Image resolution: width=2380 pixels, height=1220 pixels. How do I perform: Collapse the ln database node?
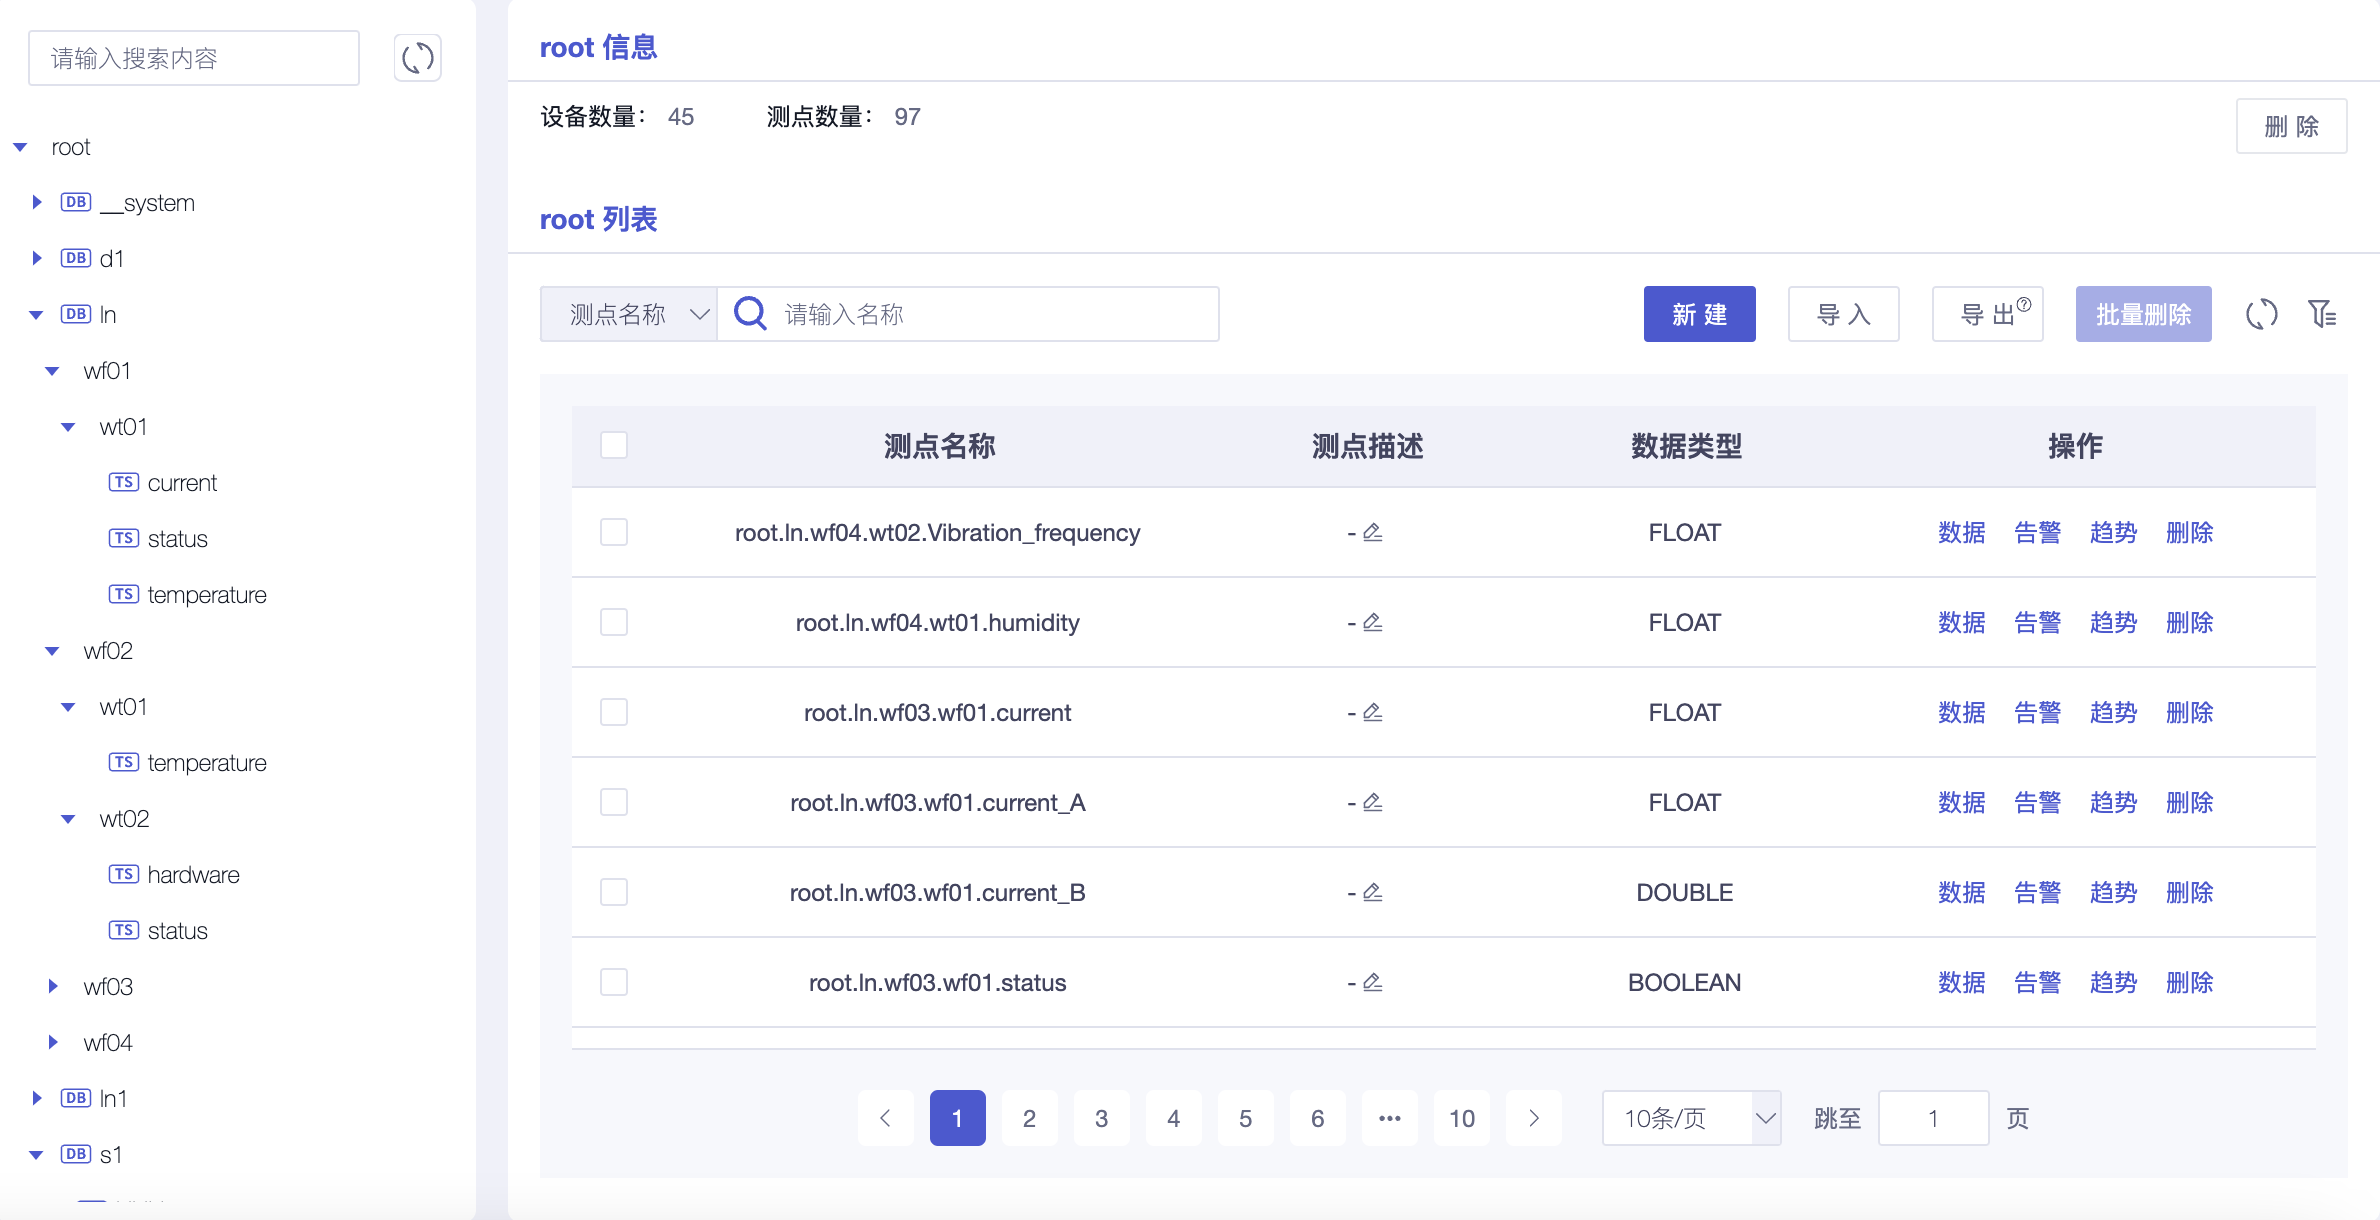click(x=36, y=314)
